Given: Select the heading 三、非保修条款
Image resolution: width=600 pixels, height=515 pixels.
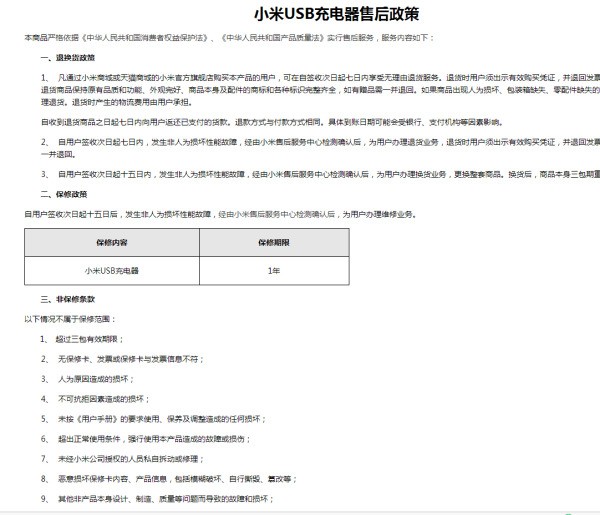Looking at the screenshot, I should (x=68, y=299).
